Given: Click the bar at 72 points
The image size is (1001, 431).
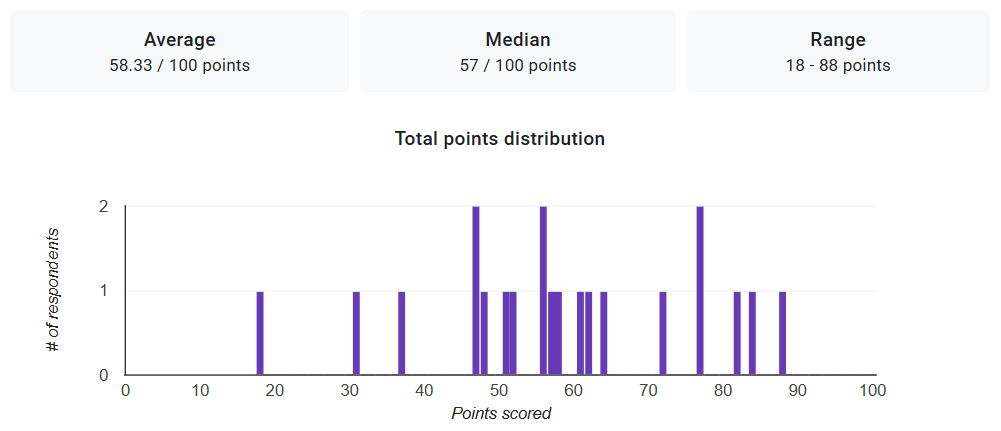Looking at the screenshot, I should 663,334.
